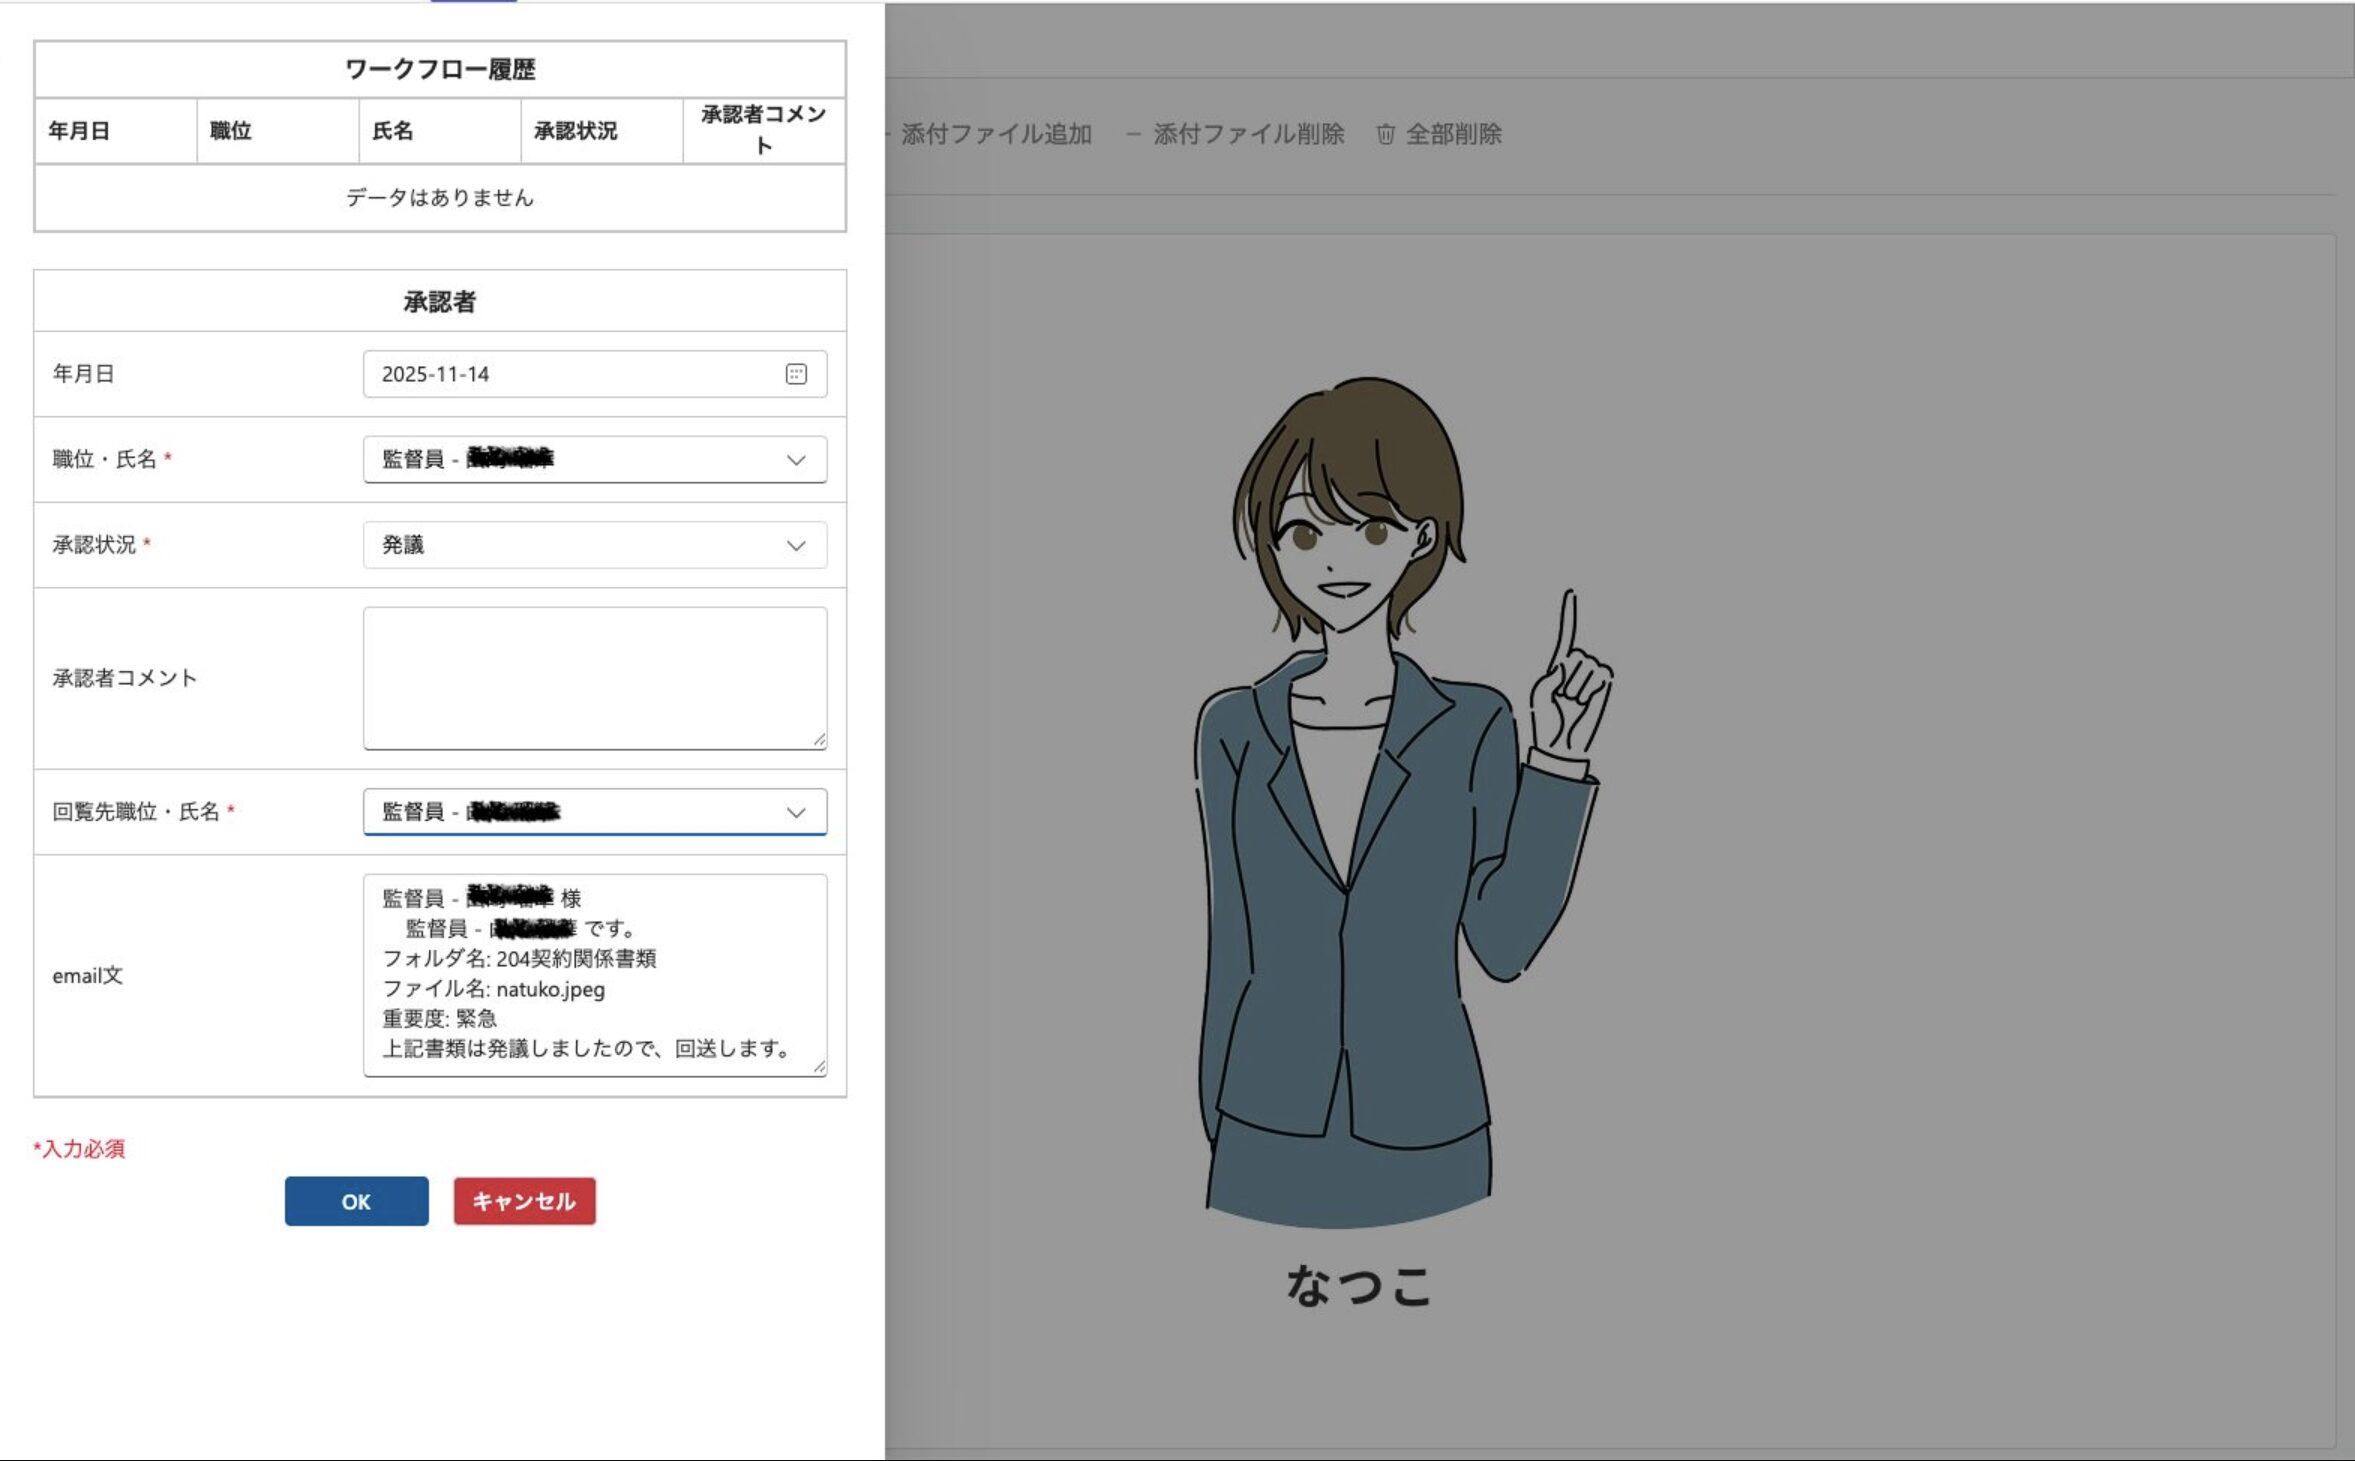Click the 承認者コメント column header
The image size is (2355, 1461).
pos(763,130)
